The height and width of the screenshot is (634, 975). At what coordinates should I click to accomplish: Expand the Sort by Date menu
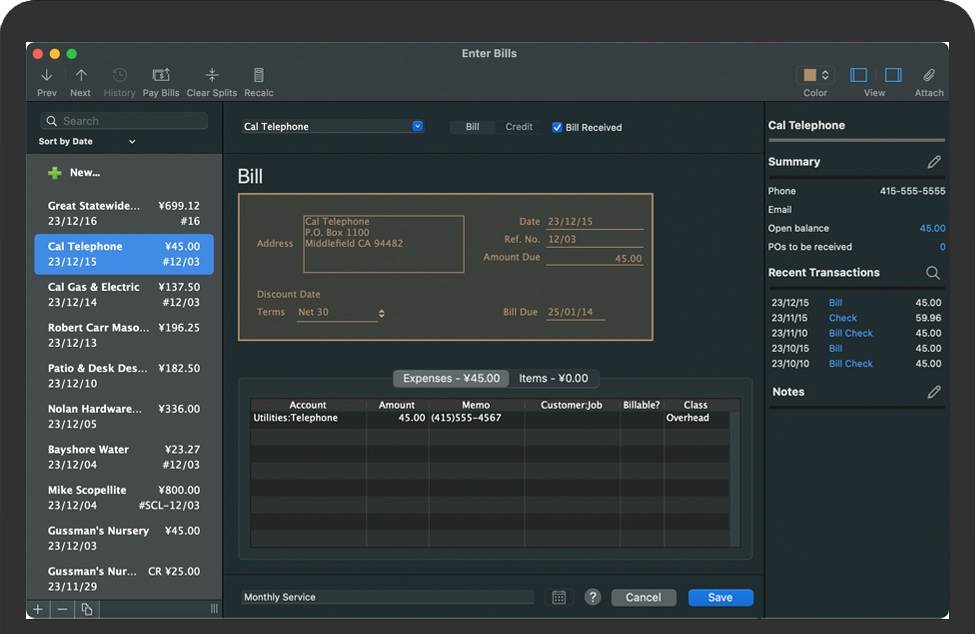point(132,142)
